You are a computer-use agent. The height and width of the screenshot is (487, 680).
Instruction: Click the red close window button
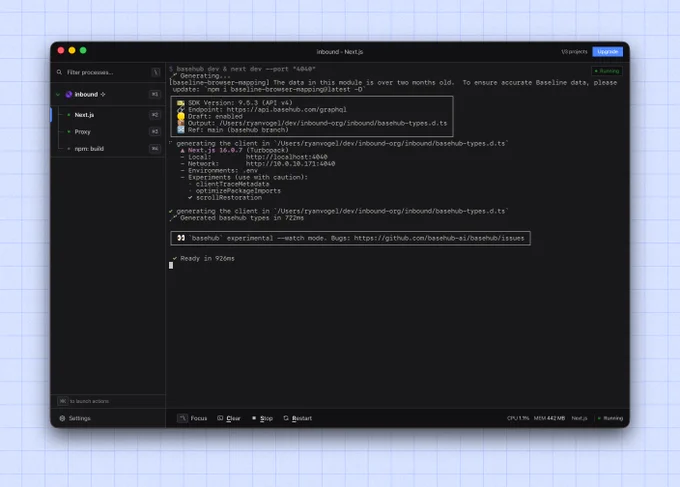[x=61, y=50]
